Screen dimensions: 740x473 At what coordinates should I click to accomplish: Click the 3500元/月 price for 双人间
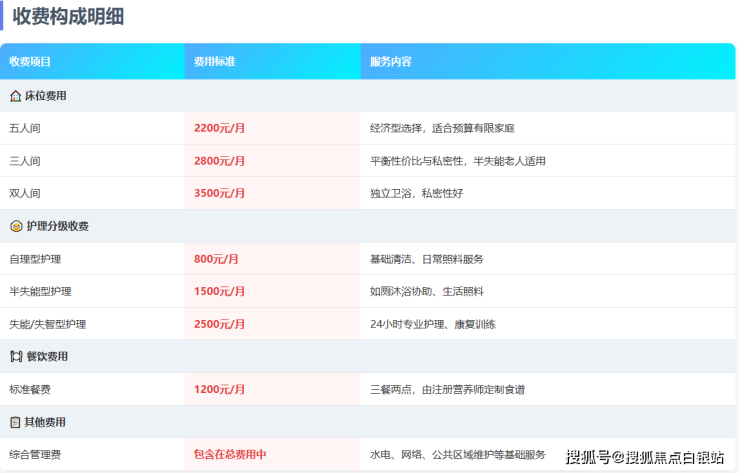click(x=219, y=193)
